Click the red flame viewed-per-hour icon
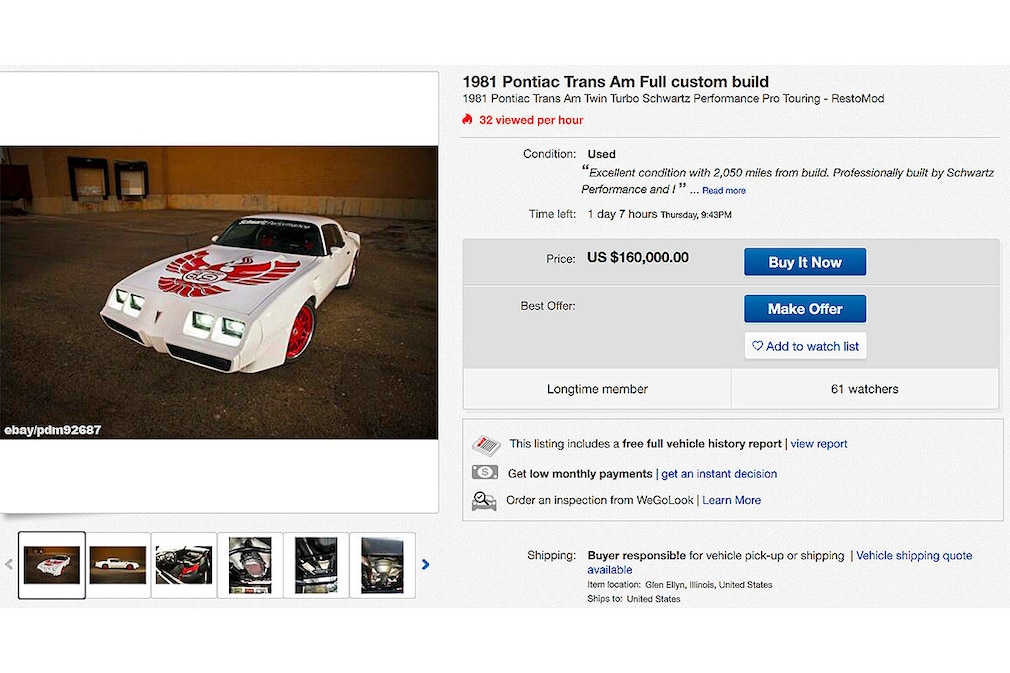Viewport: 1010px width, 673px height. (467, 120)
